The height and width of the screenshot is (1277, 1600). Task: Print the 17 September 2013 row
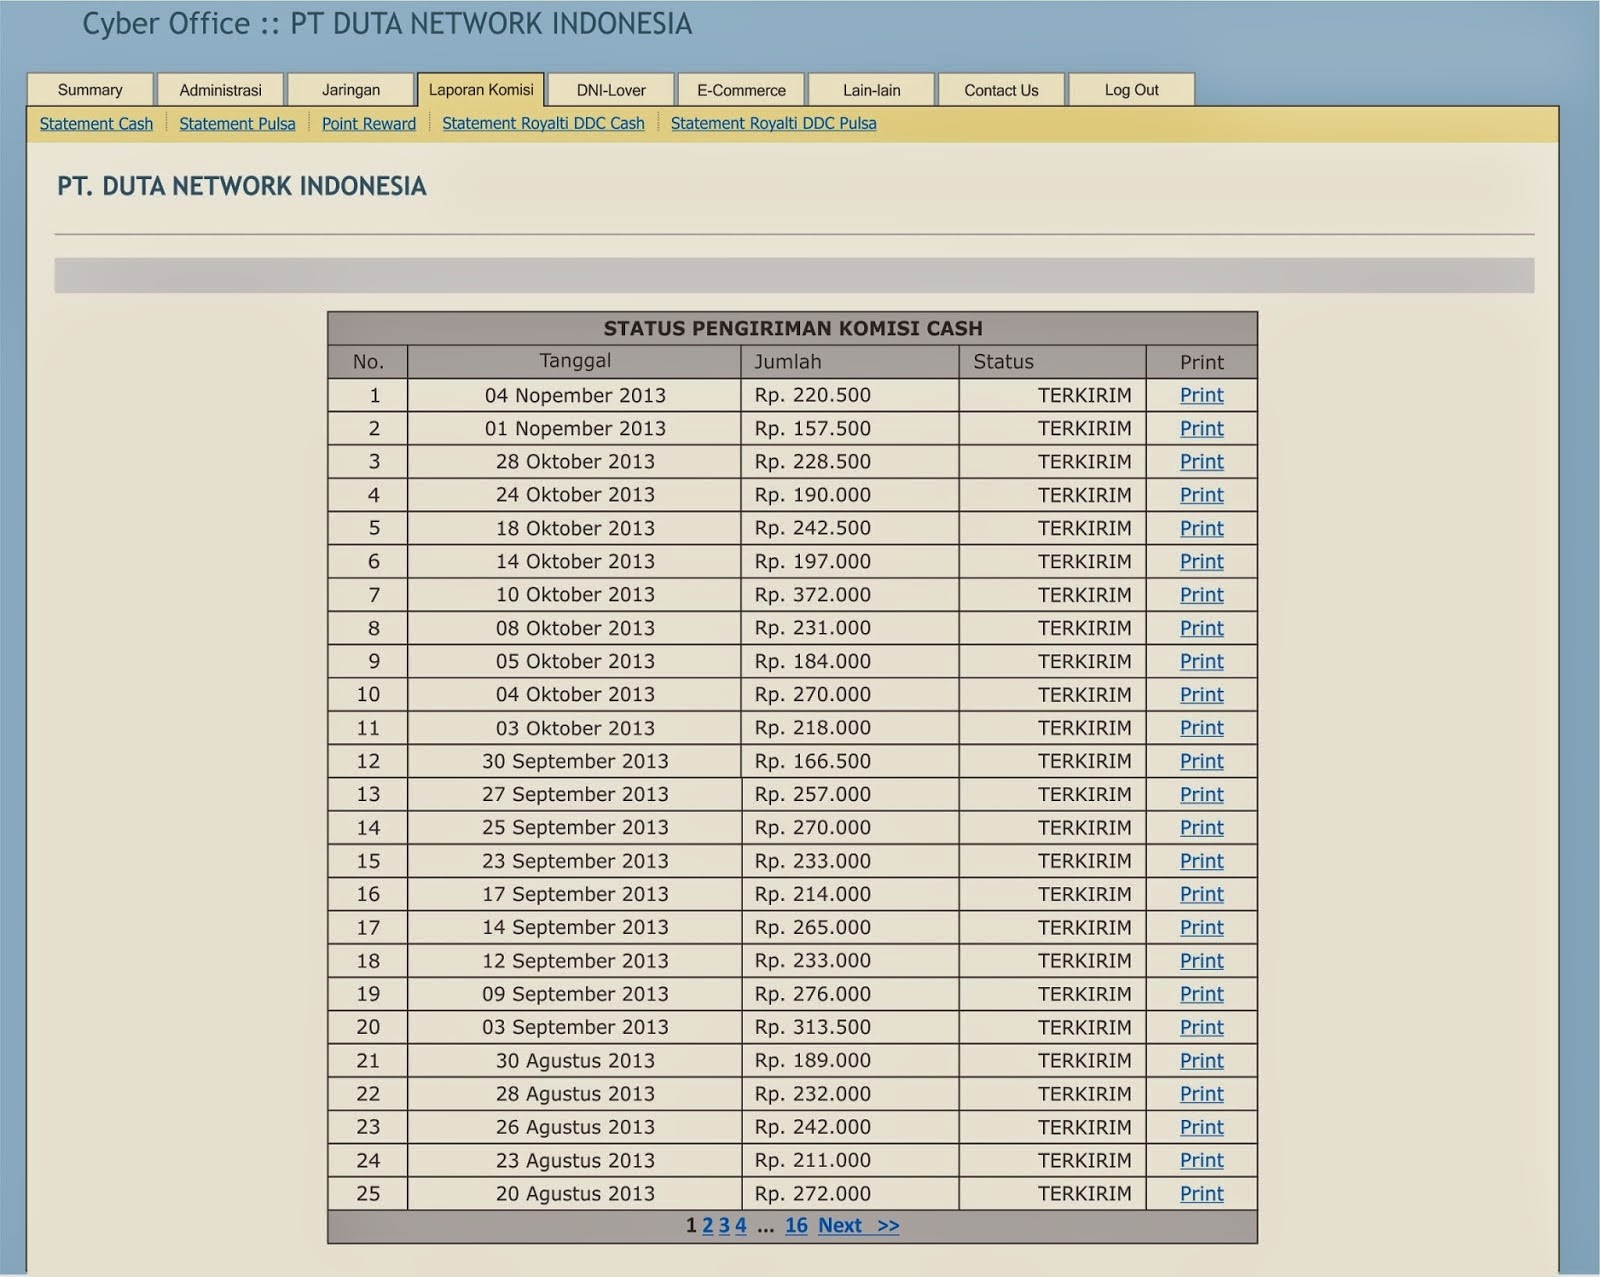click(1201, 894)
